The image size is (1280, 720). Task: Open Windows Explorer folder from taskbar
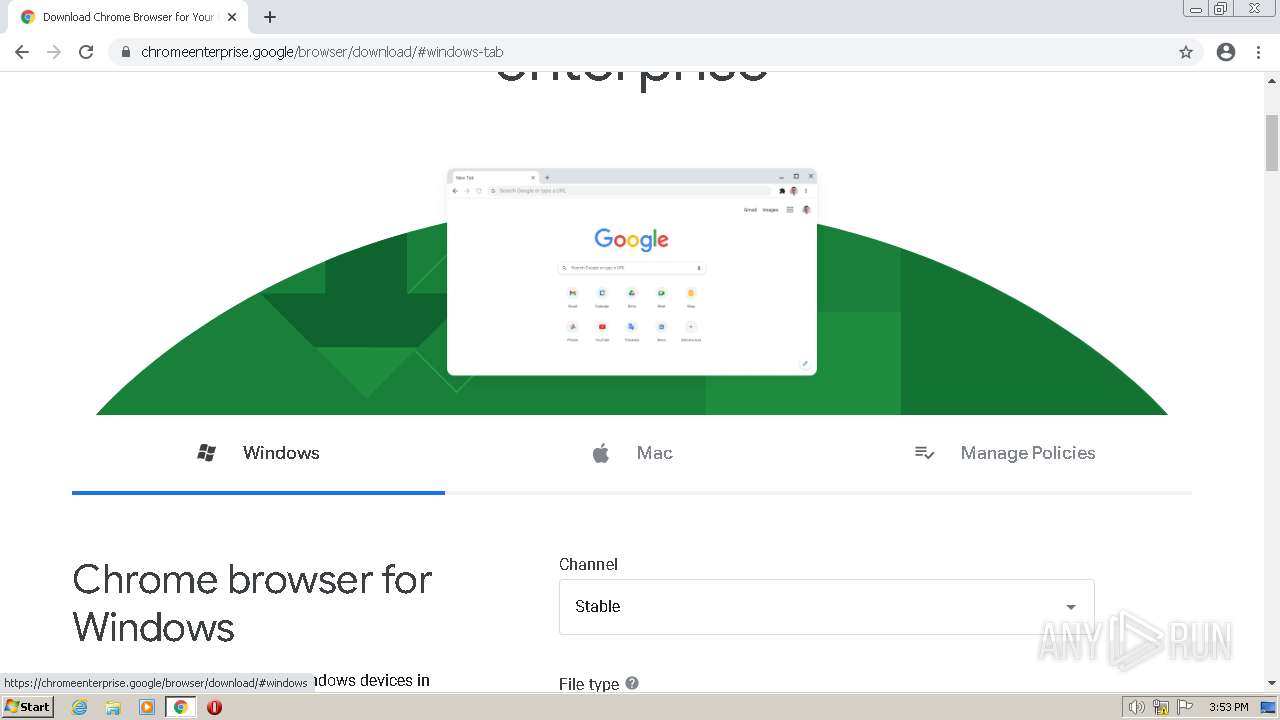(x=113, y=707)
